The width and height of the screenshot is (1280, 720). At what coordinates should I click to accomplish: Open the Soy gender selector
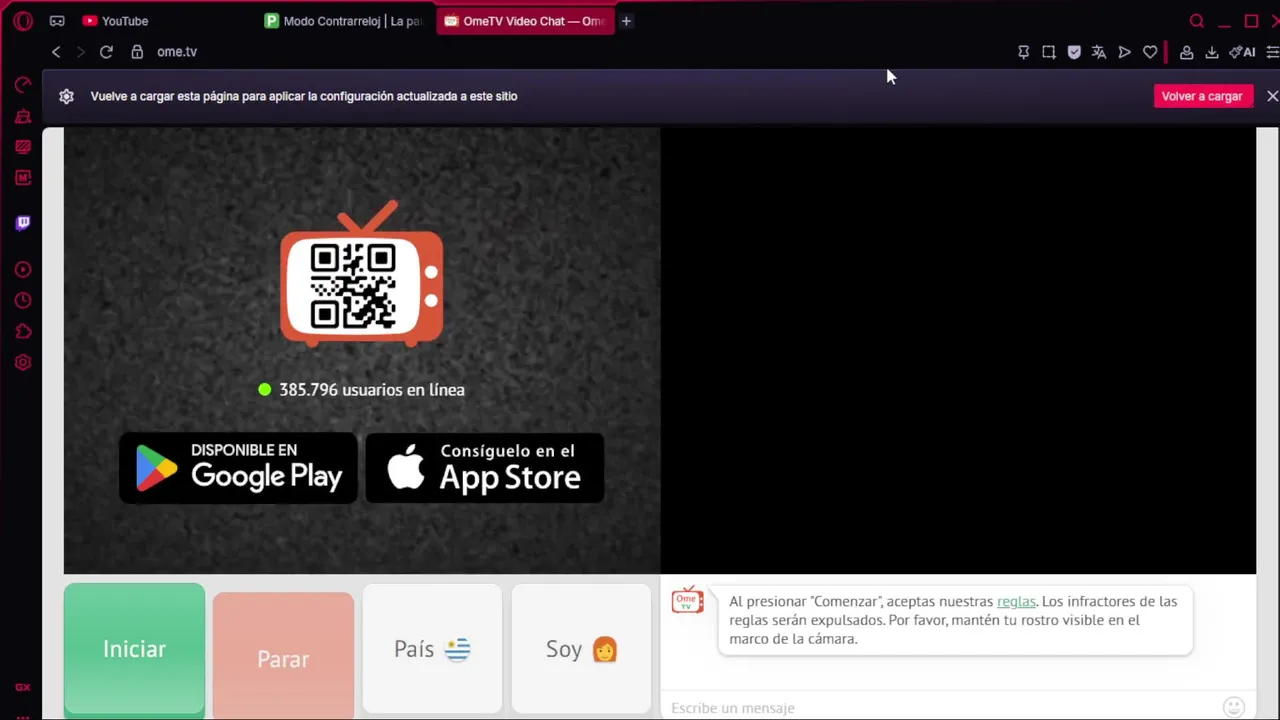581,650
